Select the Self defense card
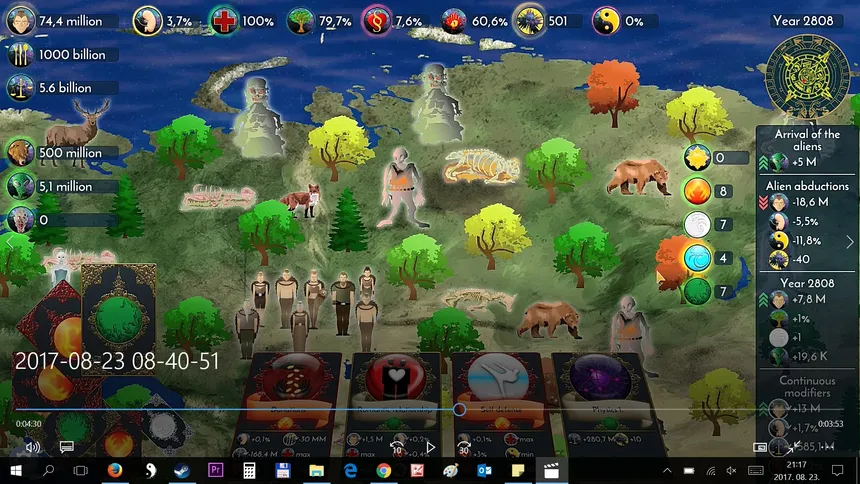This screenshot has height=484, width=860. 499,404
